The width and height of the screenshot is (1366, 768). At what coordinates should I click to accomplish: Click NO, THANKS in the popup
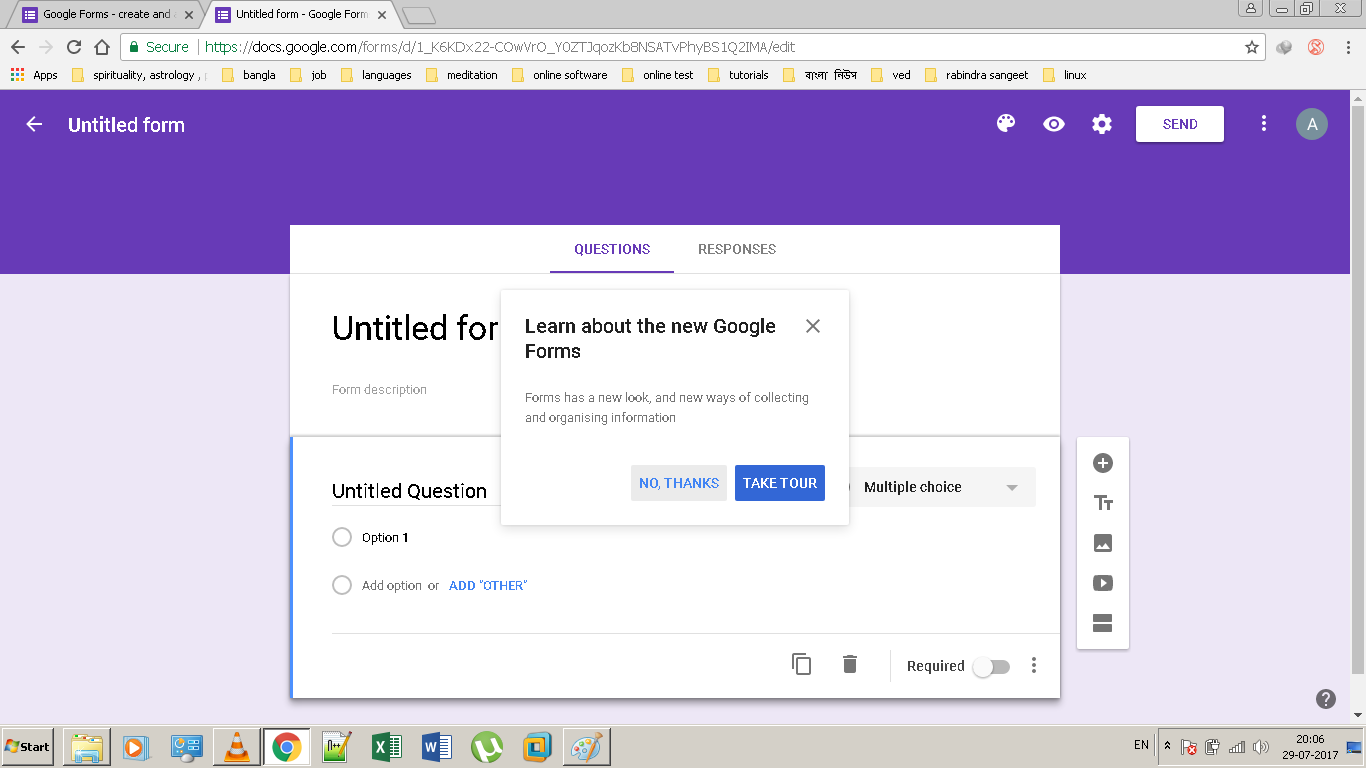click(x=679, y=483)
